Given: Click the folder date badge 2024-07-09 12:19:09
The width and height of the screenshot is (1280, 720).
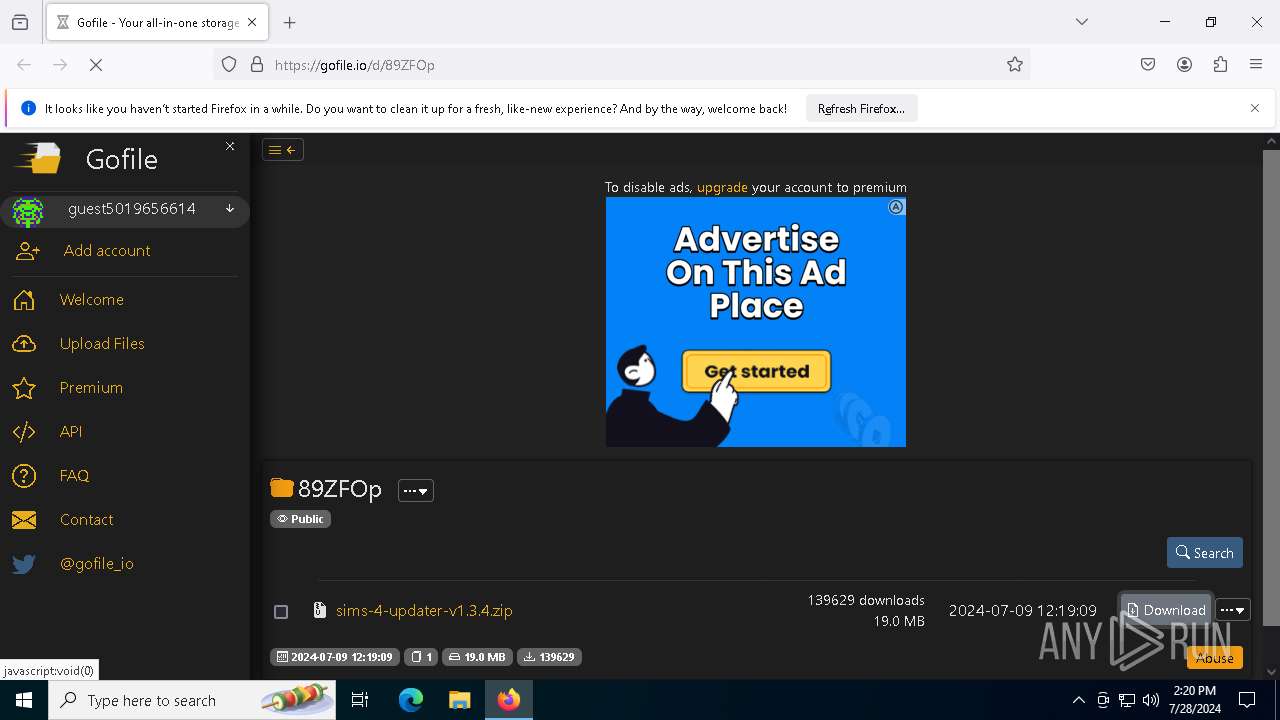Looking at the screenshot, I should coord(335,657).
